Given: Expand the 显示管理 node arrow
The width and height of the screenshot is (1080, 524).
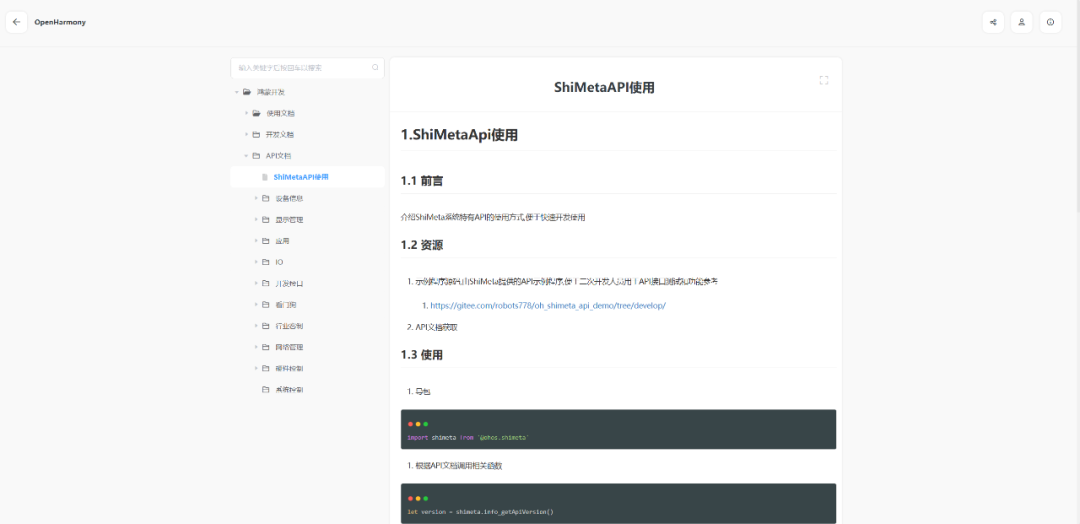Looking at the screenshot, I should [x=256, y=220].
